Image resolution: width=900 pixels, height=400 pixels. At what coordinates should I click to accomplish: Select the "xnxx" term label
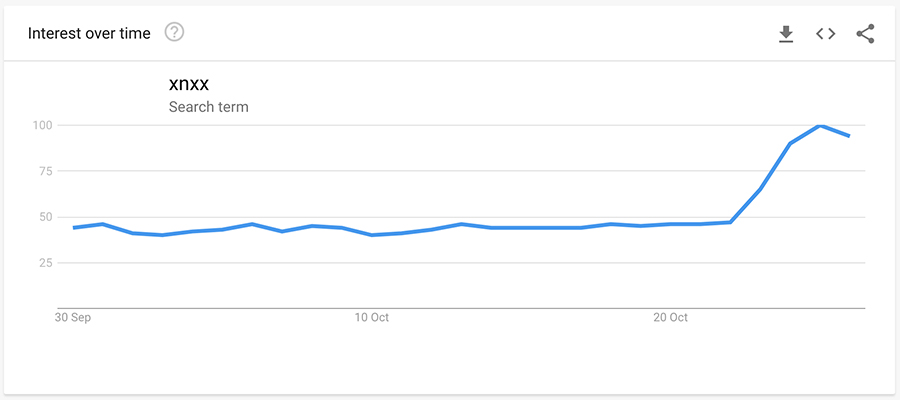[x=189, y=84]
